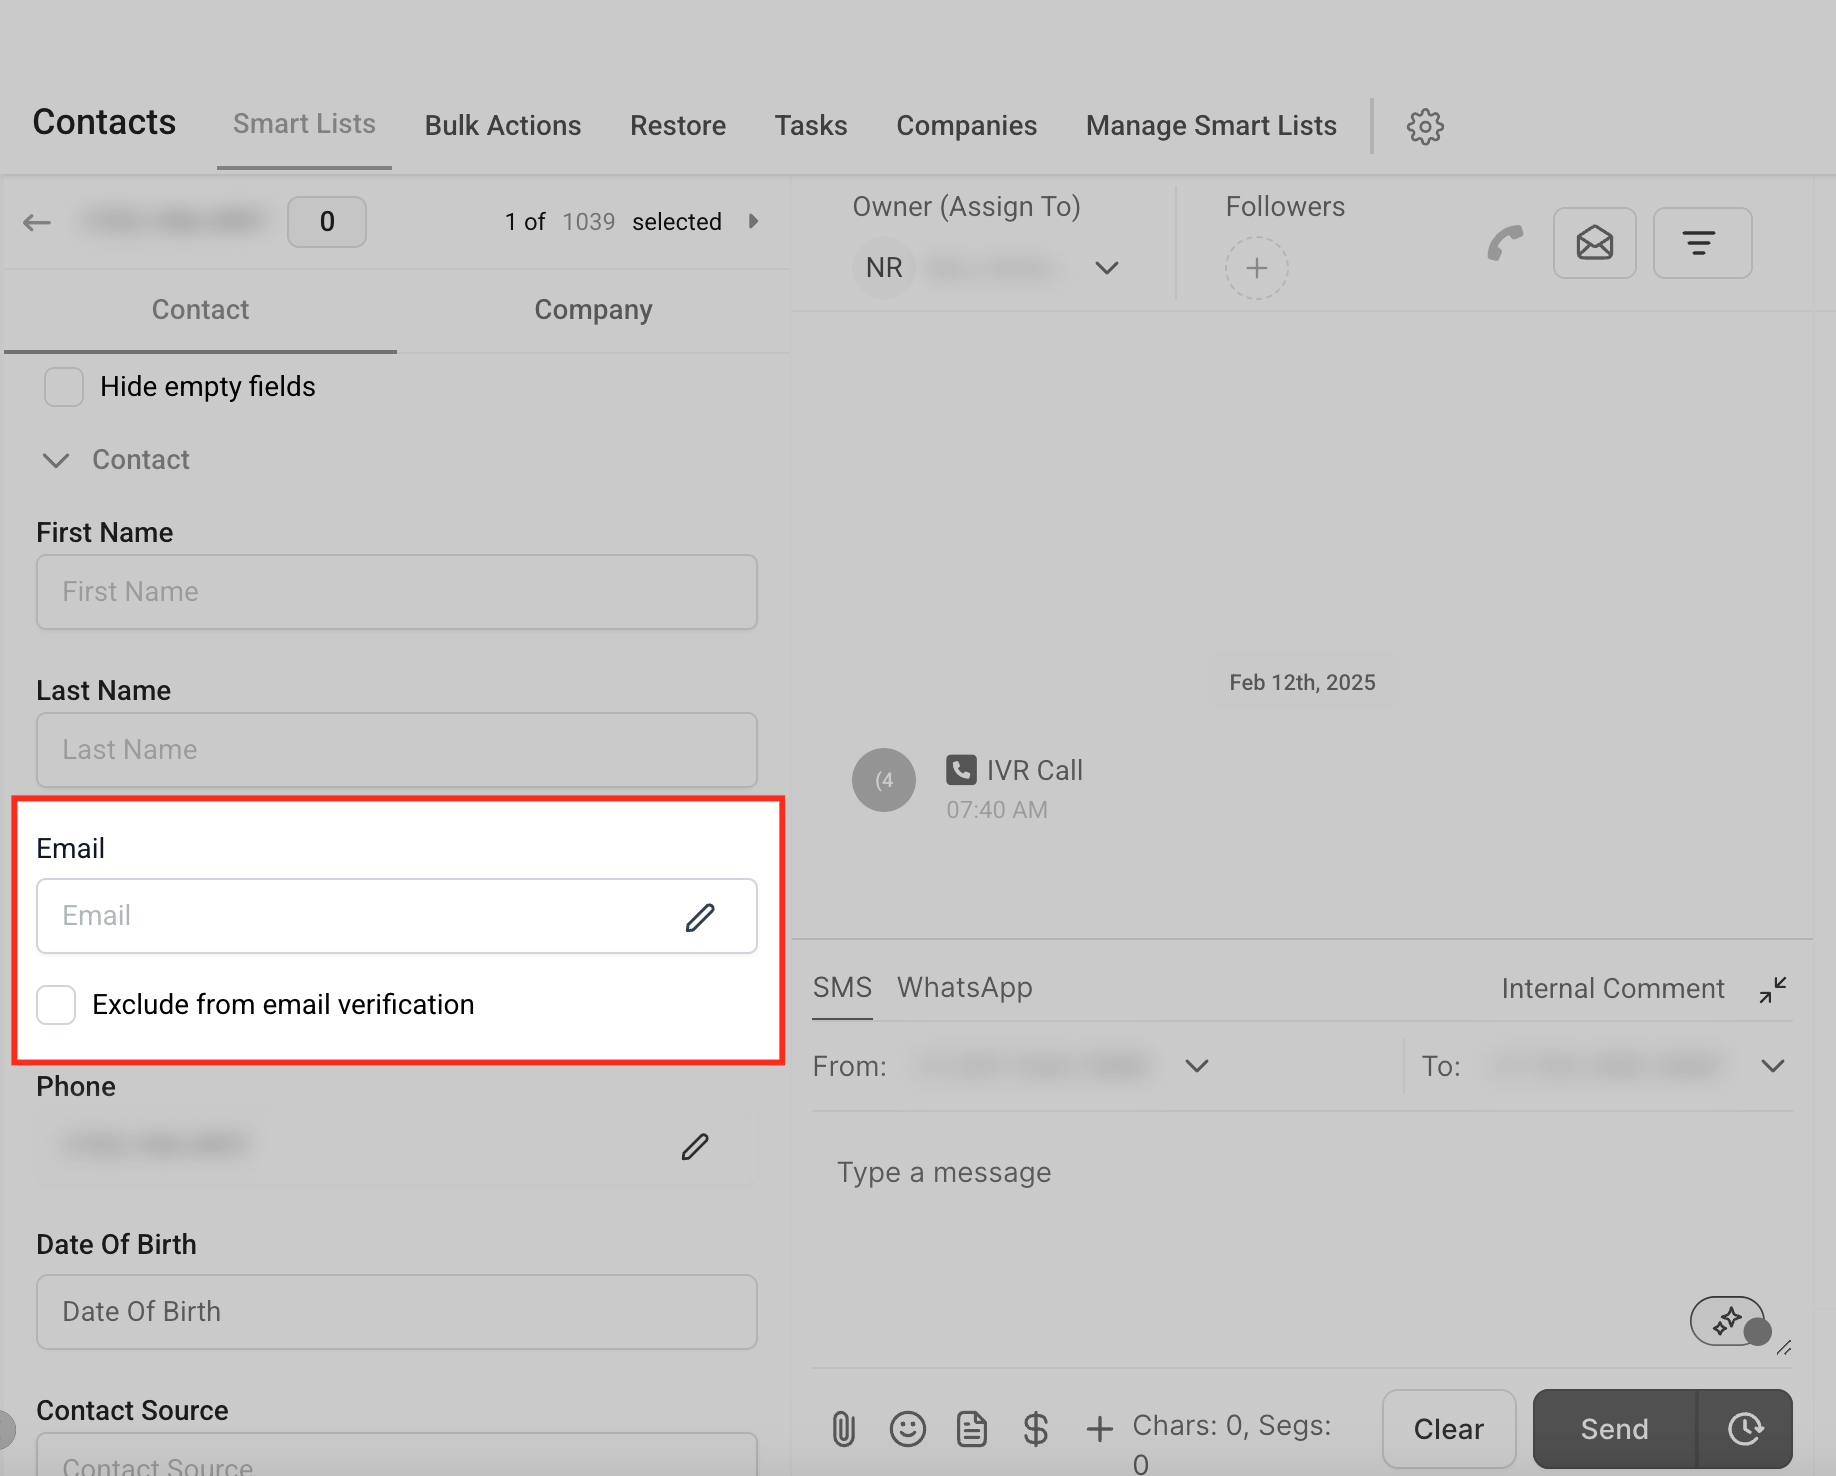Open the Companies tab
Image resolution: width=1836 pixels, height=1476 pixels.
[x=967, y=126]
